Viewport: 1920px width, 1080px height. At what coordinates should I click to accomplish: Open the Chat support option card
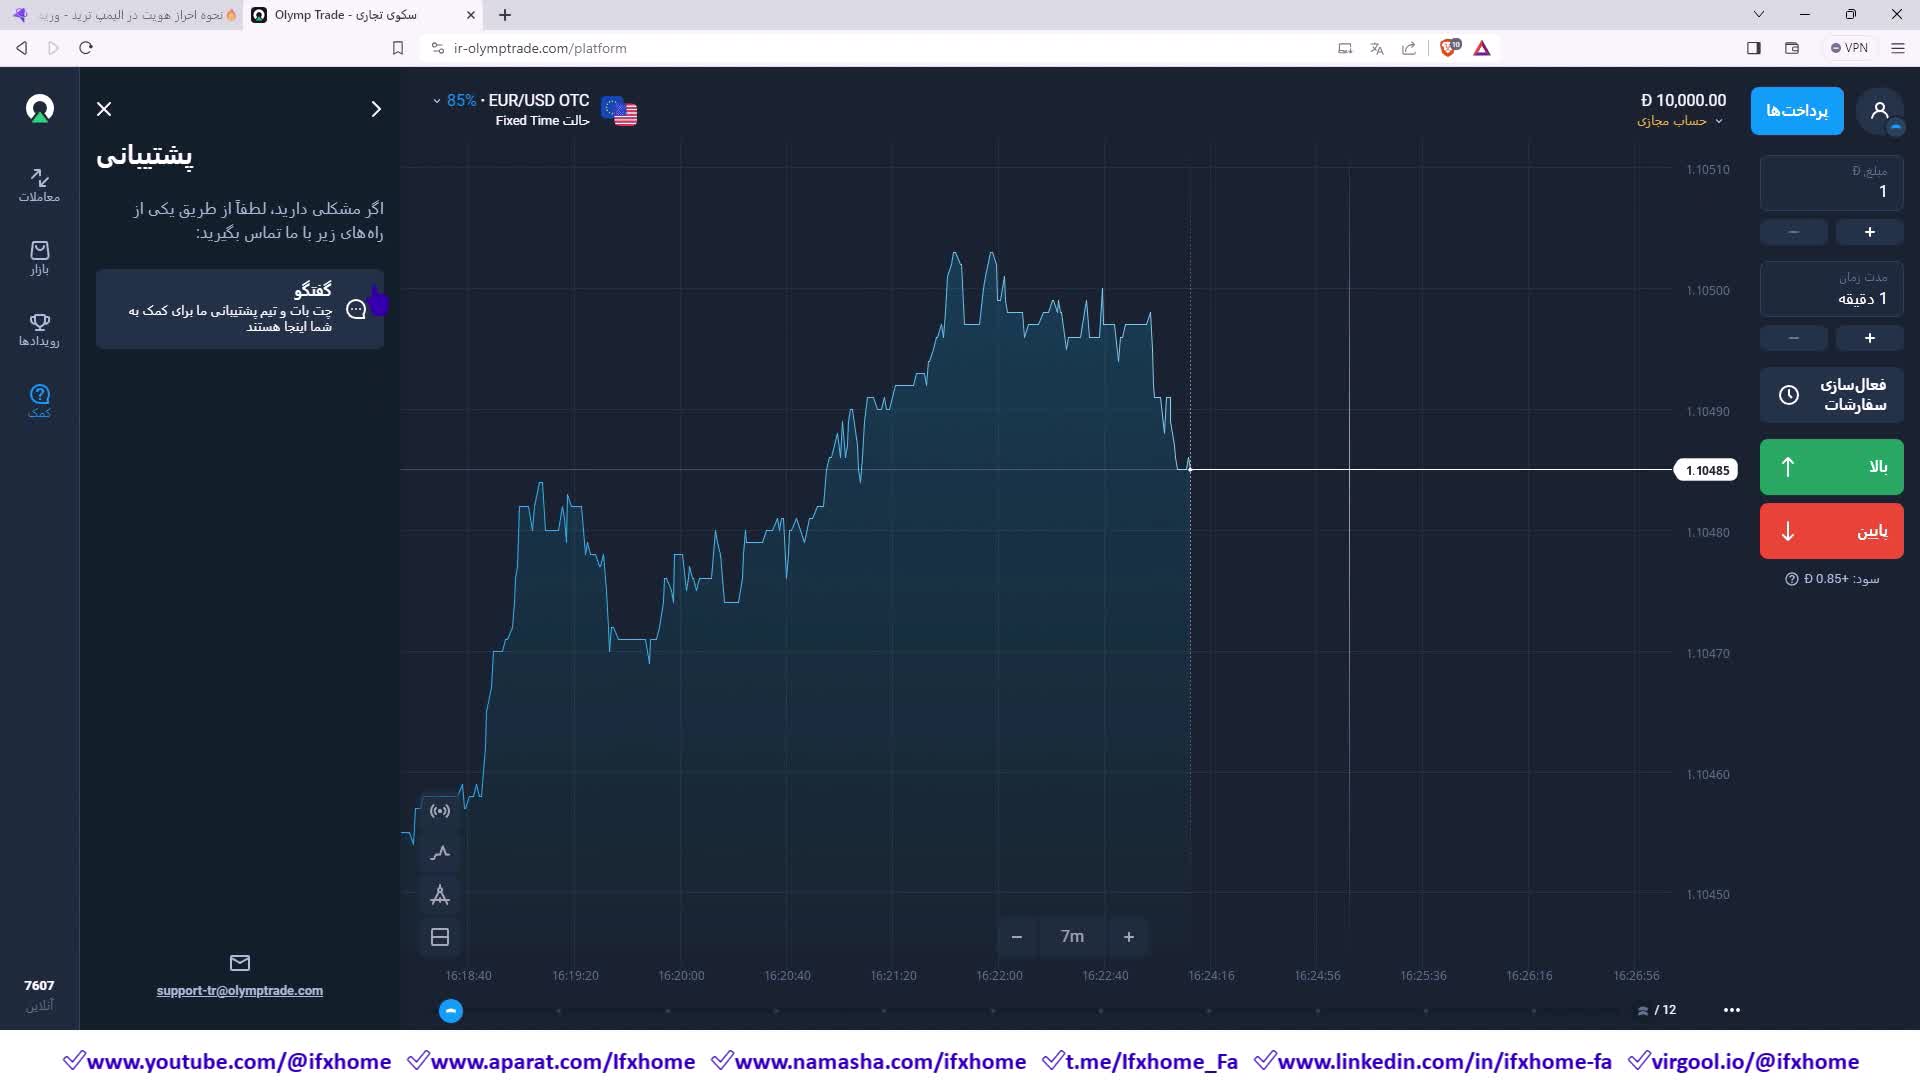pos(240,309)
